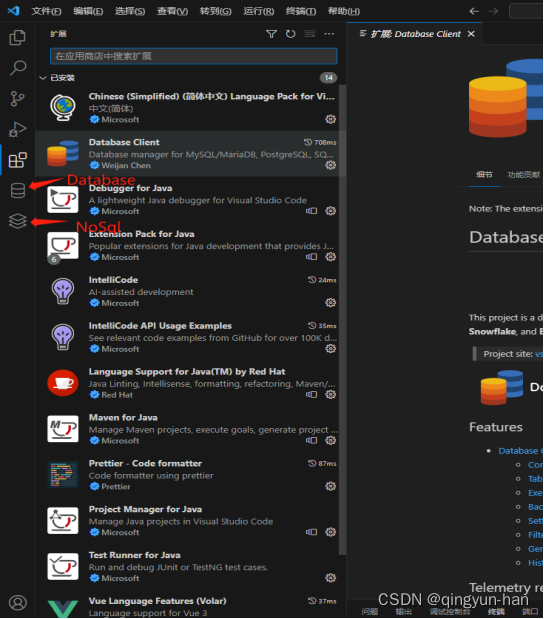The image size is (544, 619).
Task: Clear extension search results icon
Action: 310,34
